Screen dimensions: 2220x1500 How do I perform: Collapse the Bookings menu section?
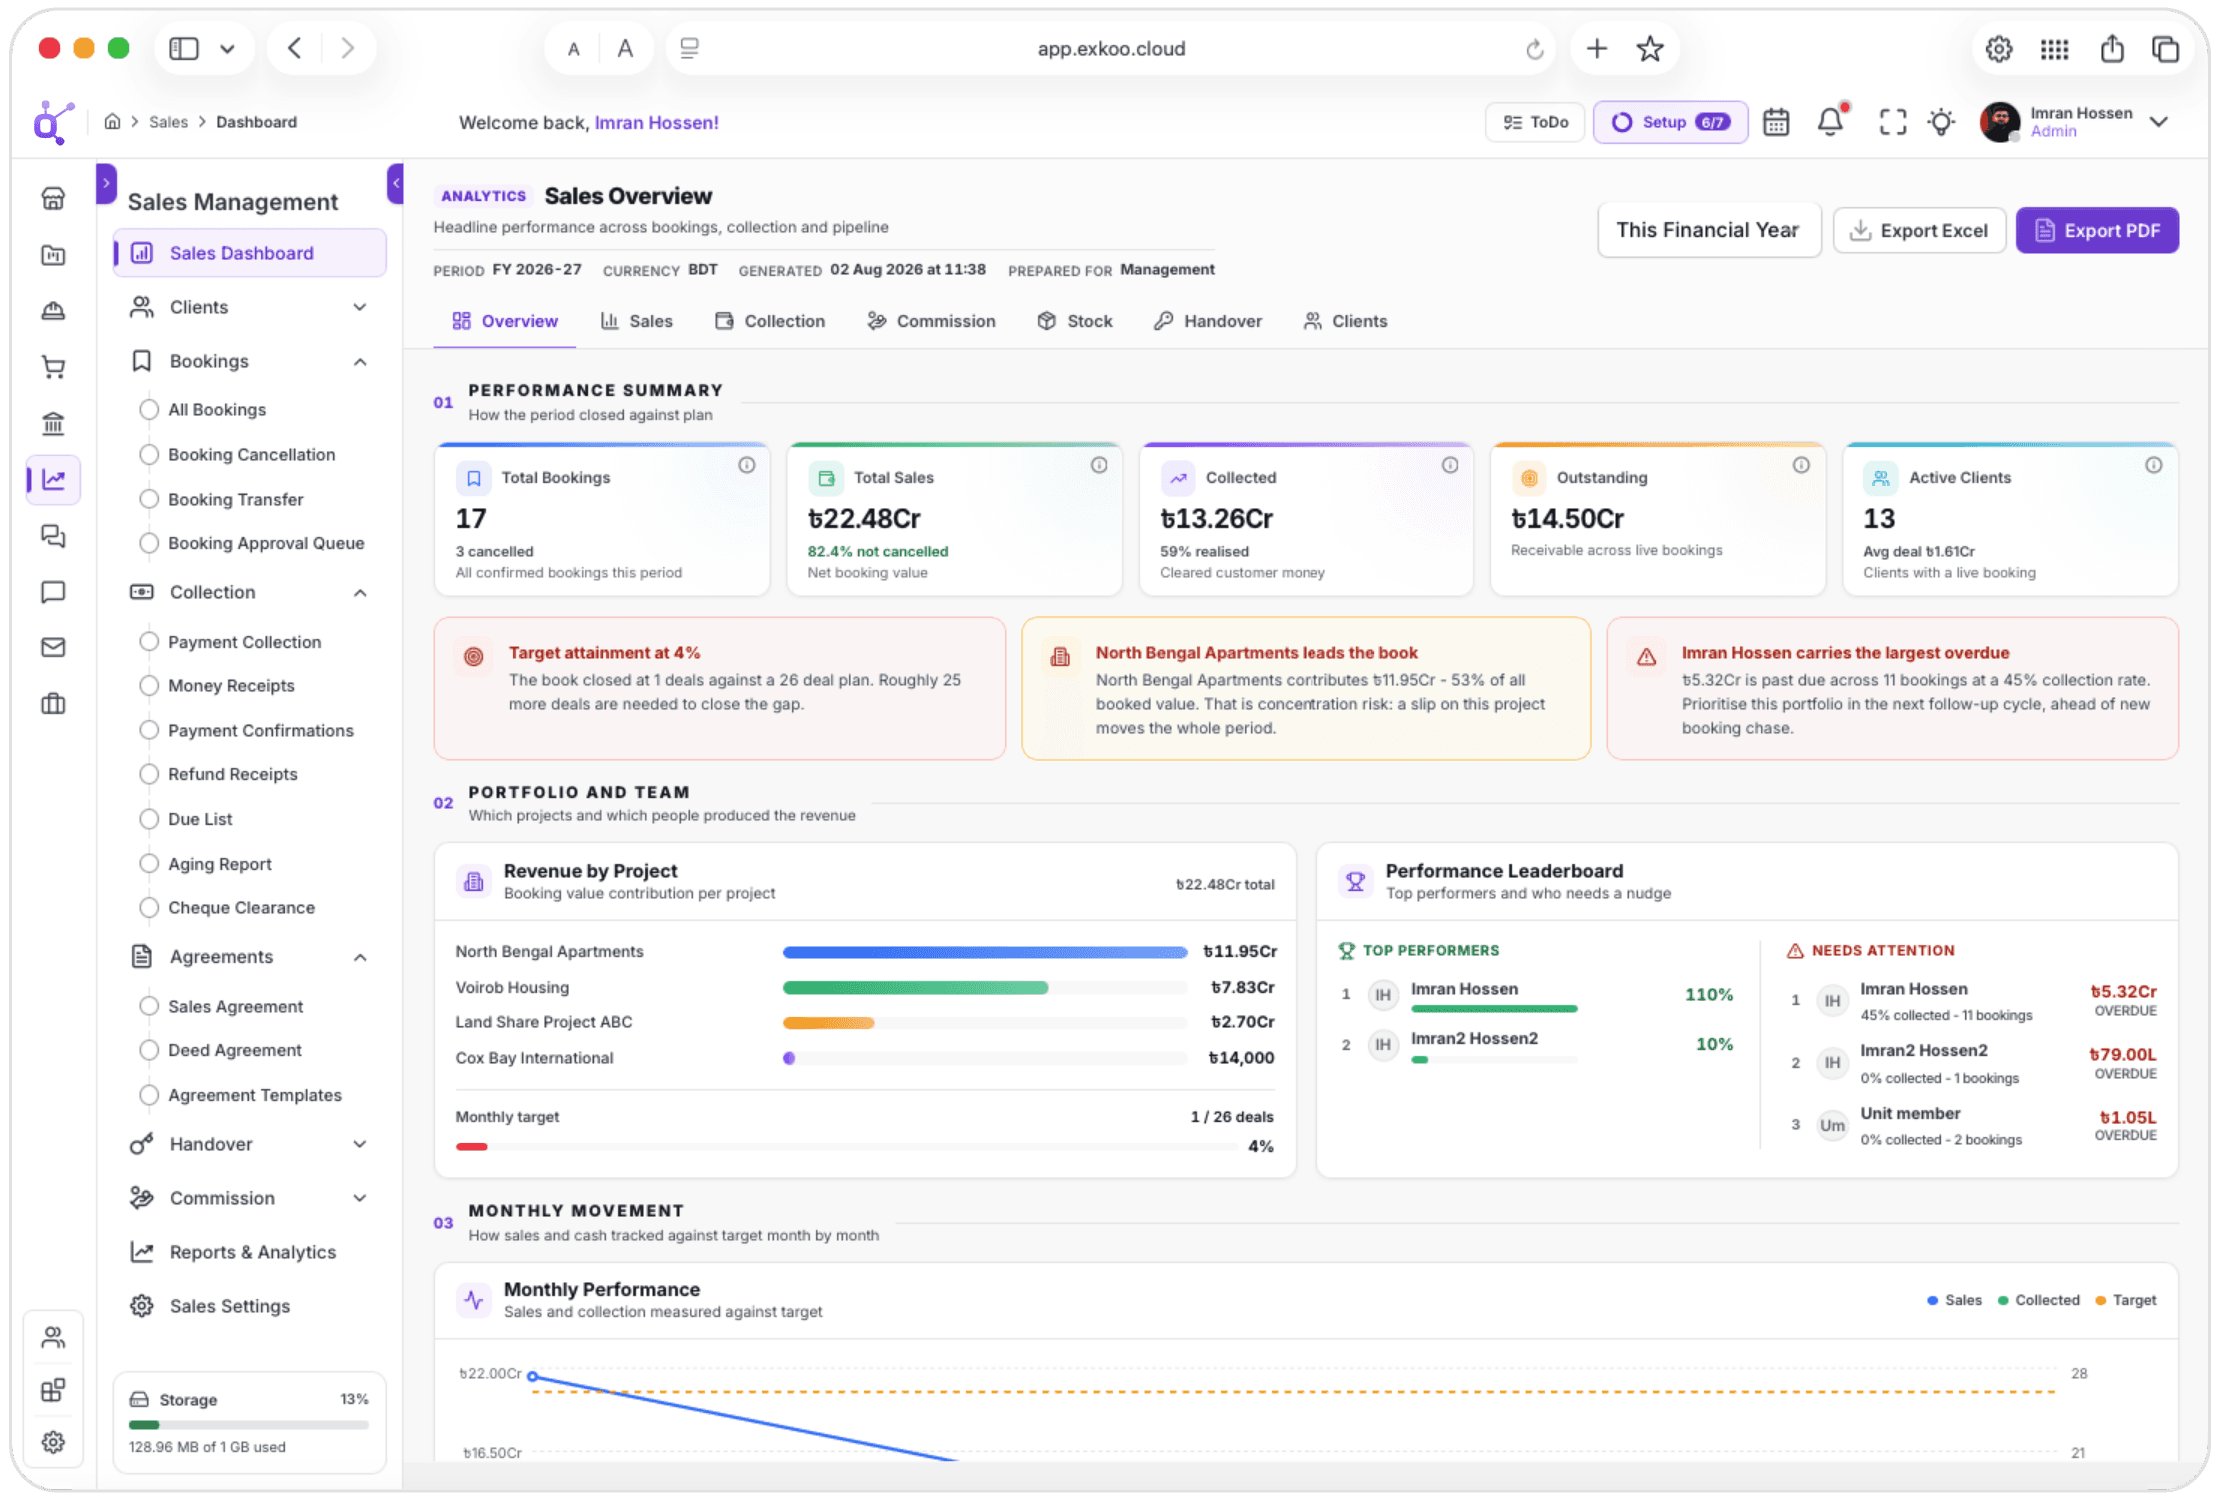coord(250,361)
